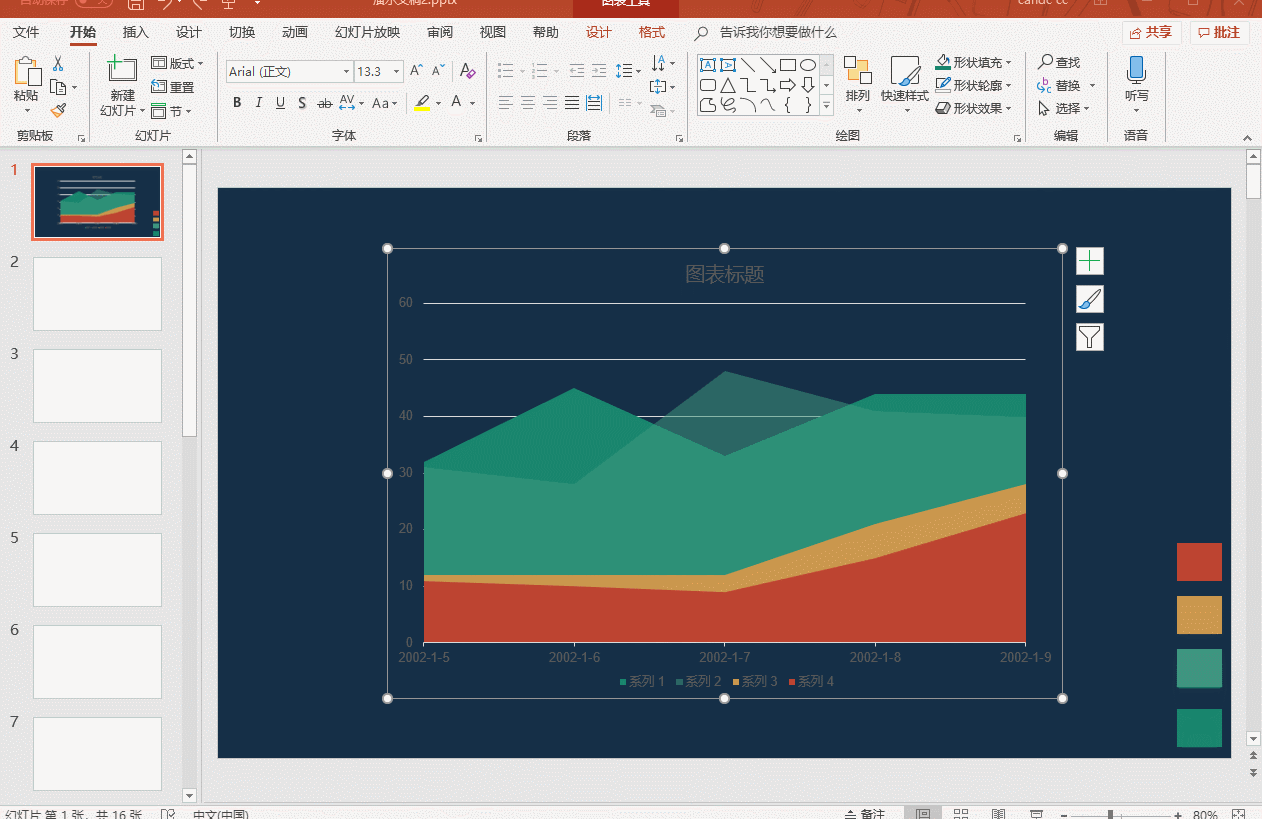Click the 听写 microphone icon
1262x819 pixels.
(1136, 70)
